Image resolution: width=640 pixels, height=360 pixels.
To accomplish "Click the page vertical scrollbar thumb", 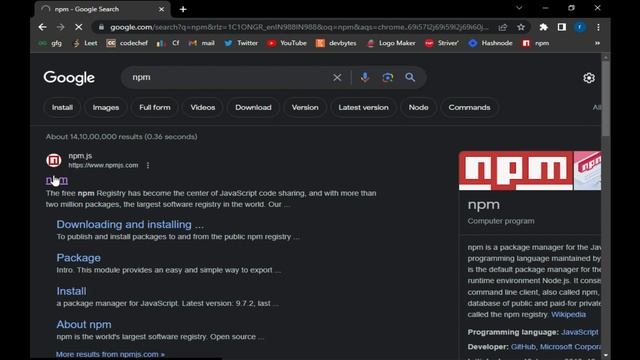I will [x=606, y=98].
